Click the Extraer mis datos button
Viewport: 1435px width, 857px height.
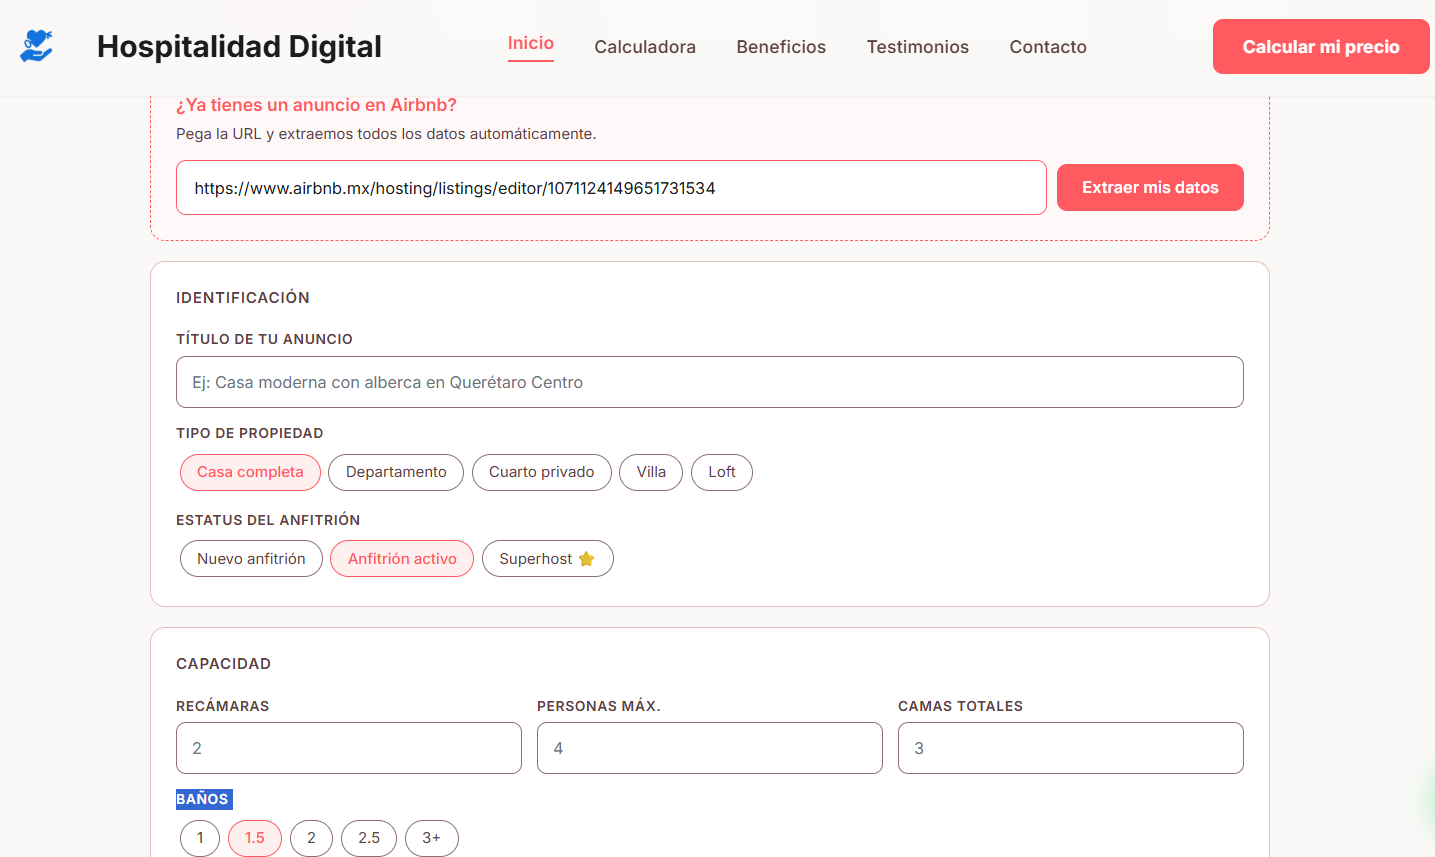tap(1150, 188)
